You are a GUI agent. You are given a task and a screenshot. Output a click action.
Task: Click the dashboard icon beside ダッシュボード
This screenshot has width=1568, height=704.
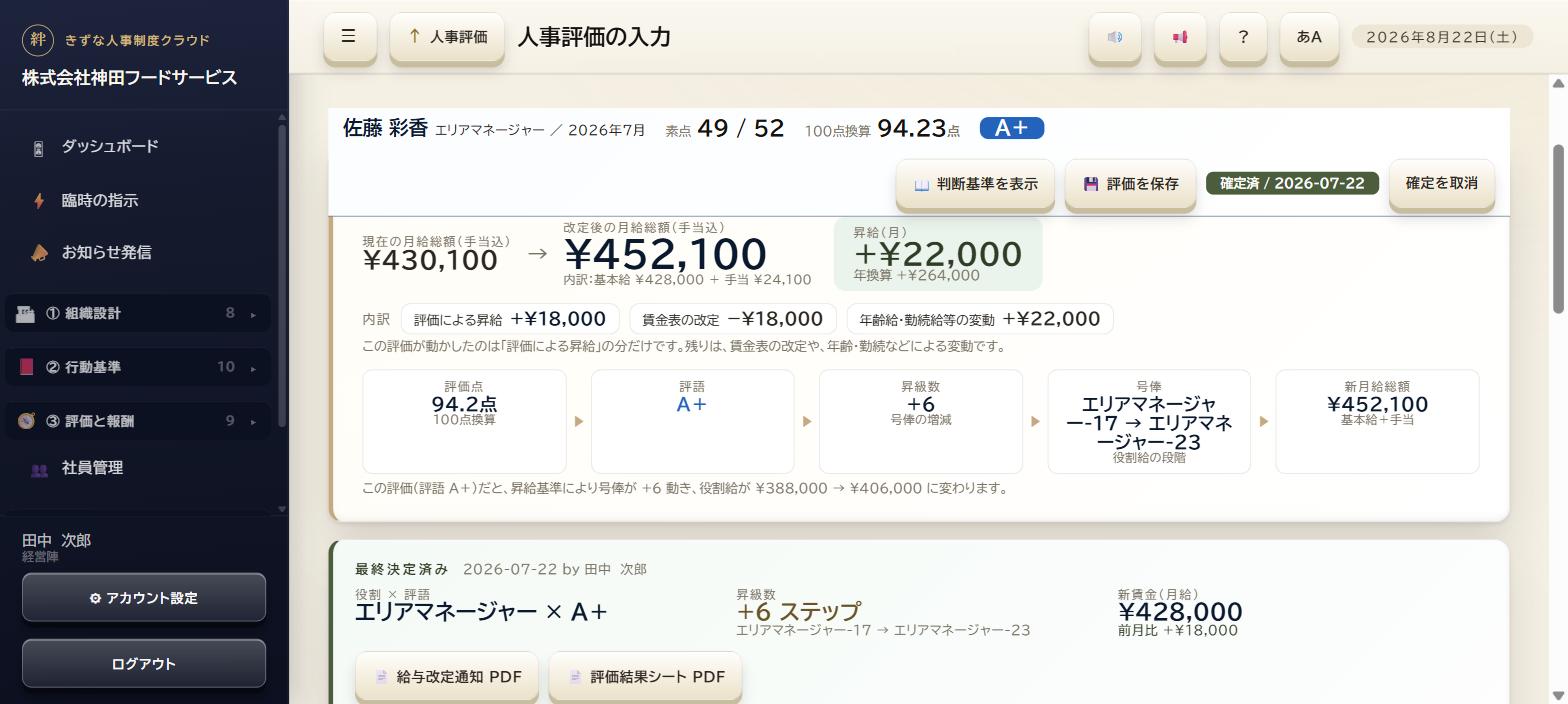[39, 149]
